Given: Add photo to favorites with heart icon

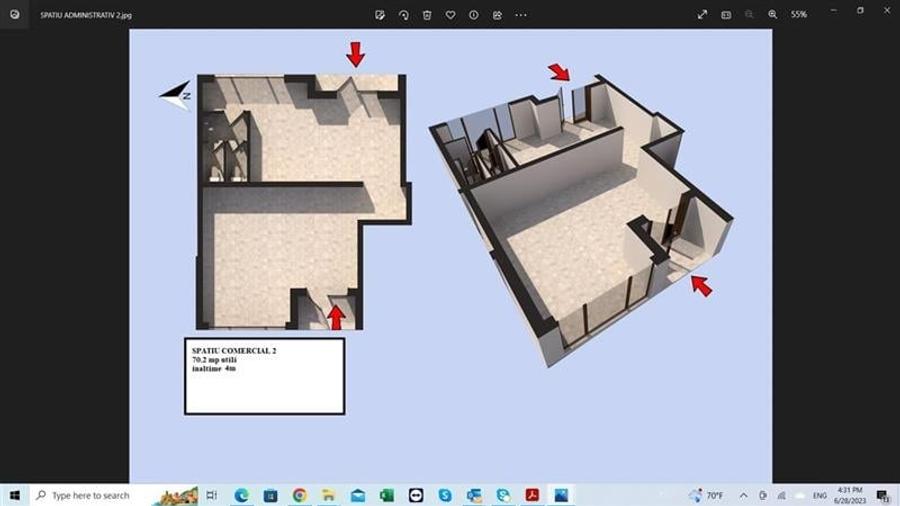Looking at the screenshot, I should [450, 15].
